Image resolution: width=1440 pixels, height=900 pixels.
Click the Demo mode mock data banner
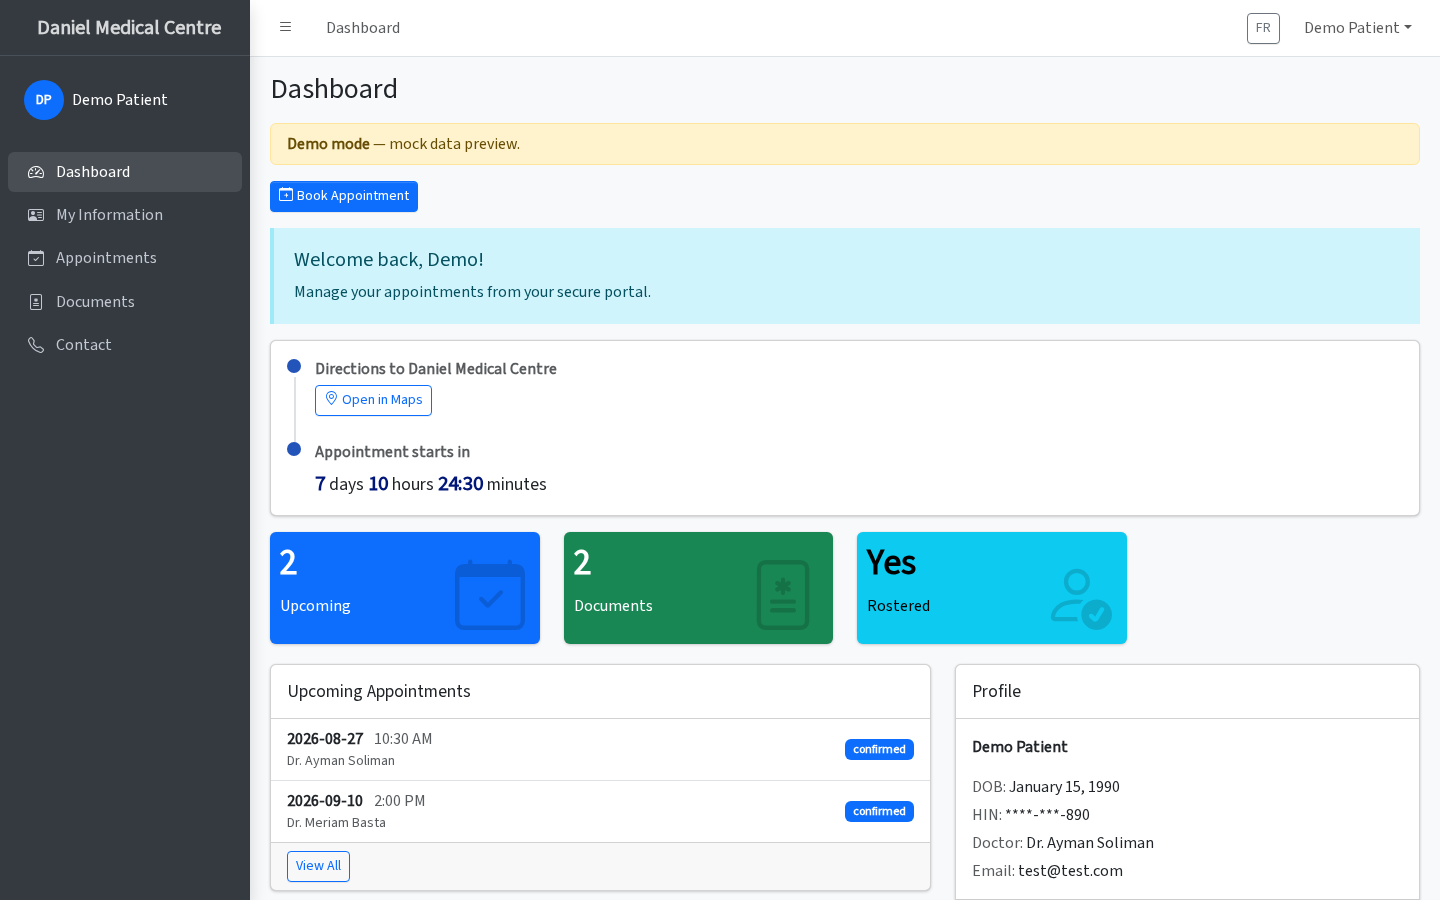845,144
